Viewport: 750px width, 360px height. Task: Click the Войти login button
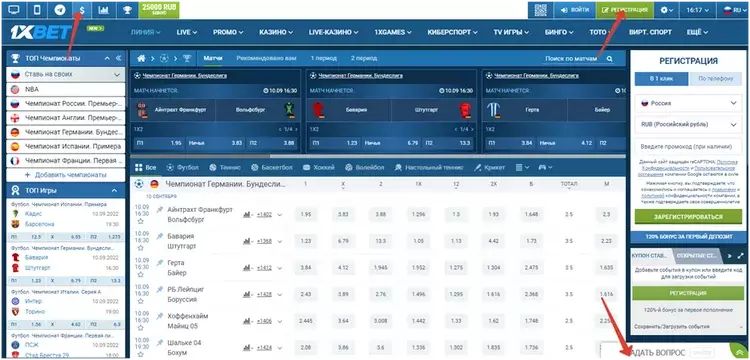(574, 10)
